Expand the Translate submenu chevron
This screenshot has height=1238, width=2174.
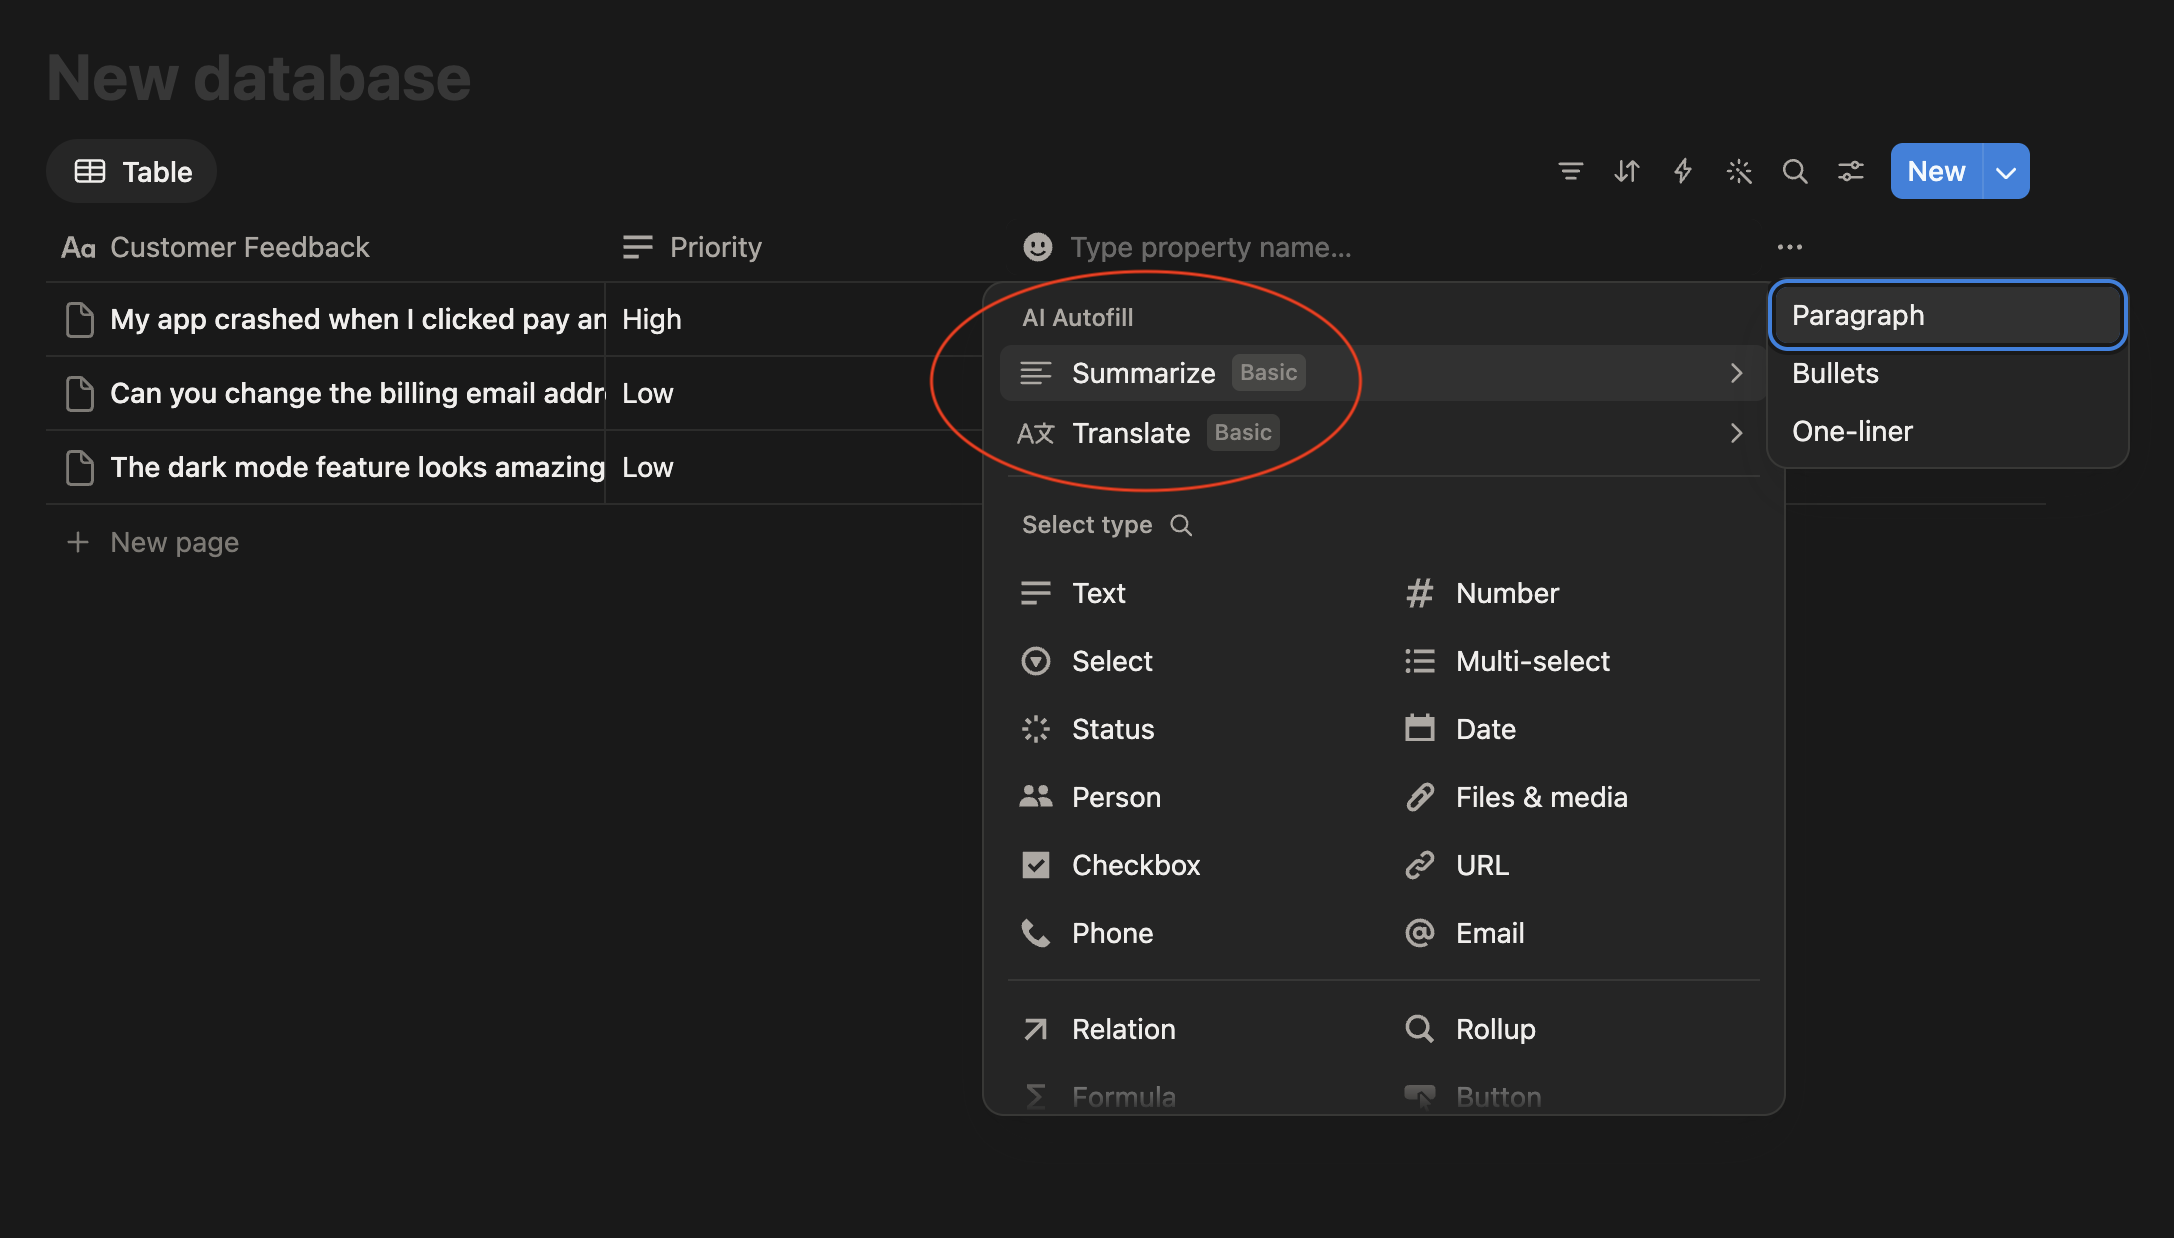coord(1737,433)
